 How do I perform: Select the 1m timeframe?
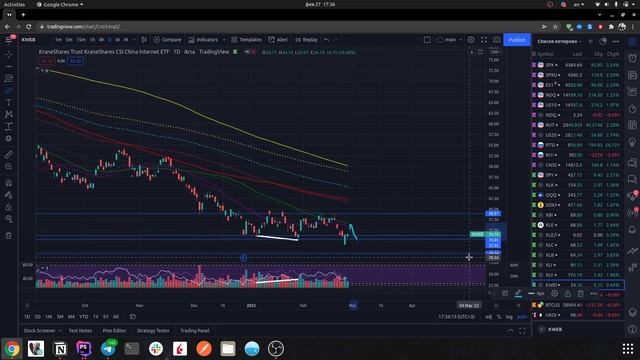click(58, 40)
